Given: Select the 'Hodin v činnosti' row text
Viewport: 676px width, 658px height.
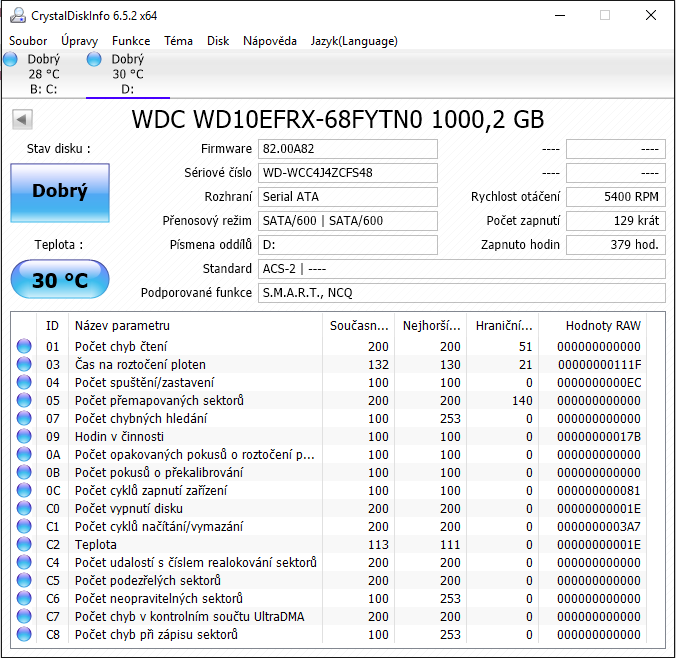Looking at the screenshot, I should pyautogui.click(x=119, y=437).
